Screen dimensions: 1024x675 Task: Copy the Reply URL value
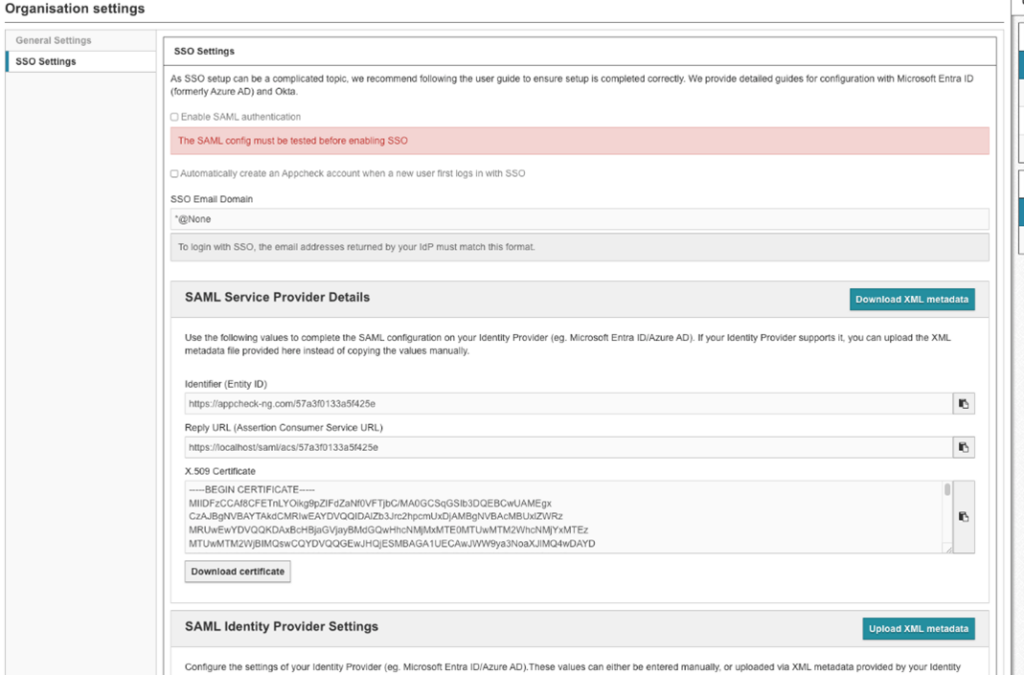click(963, 447)
